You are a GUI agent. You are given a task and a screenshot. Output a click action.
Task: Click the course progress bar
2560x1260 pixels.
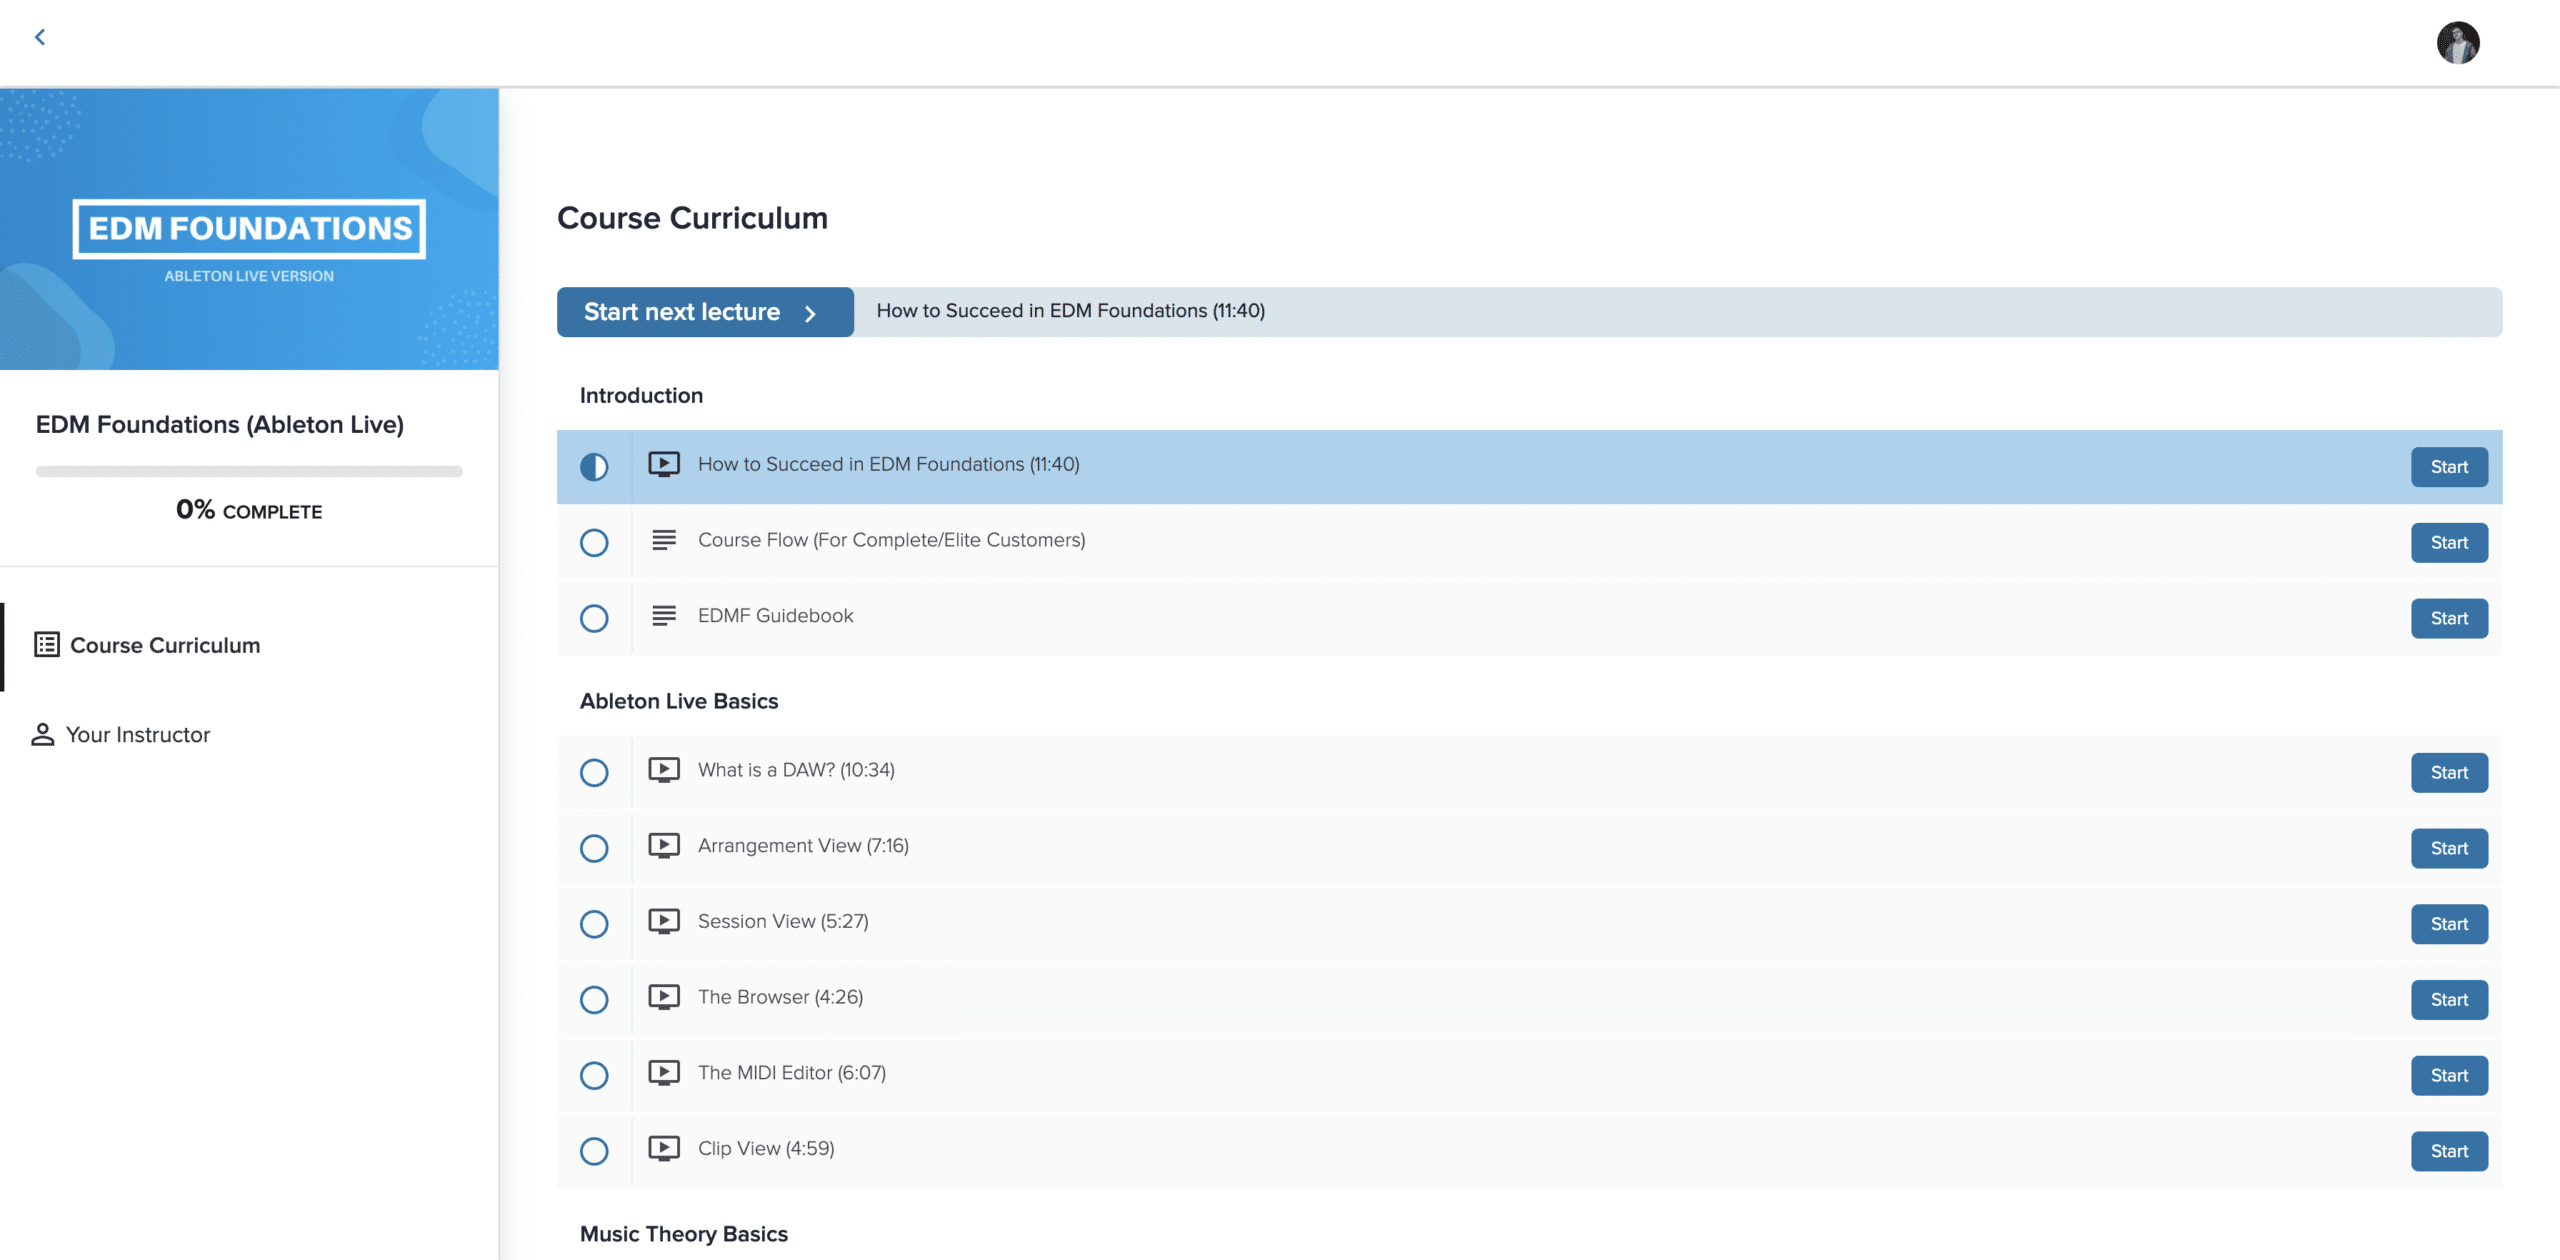pos(249,471)
